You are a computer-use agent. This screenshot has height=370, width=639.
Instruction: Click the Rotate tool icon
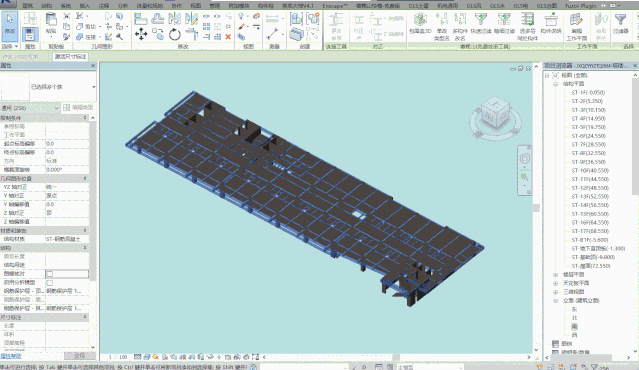(175, 34)
